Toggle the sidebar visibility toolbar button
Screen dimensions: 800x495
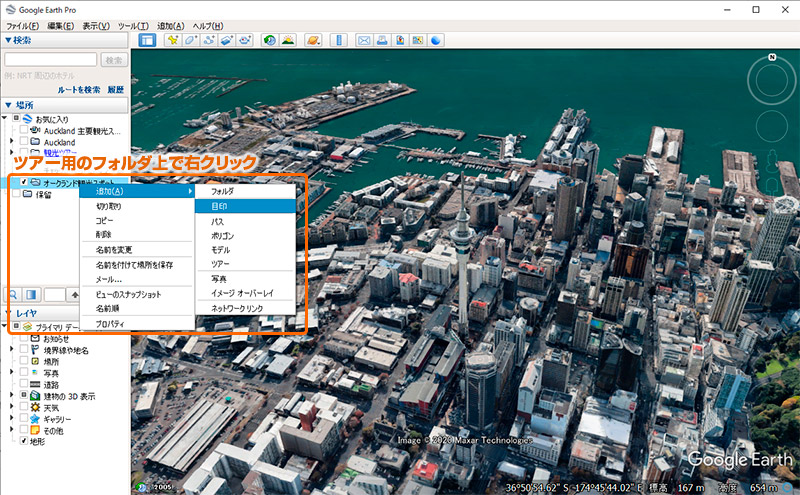coord(147,40)
